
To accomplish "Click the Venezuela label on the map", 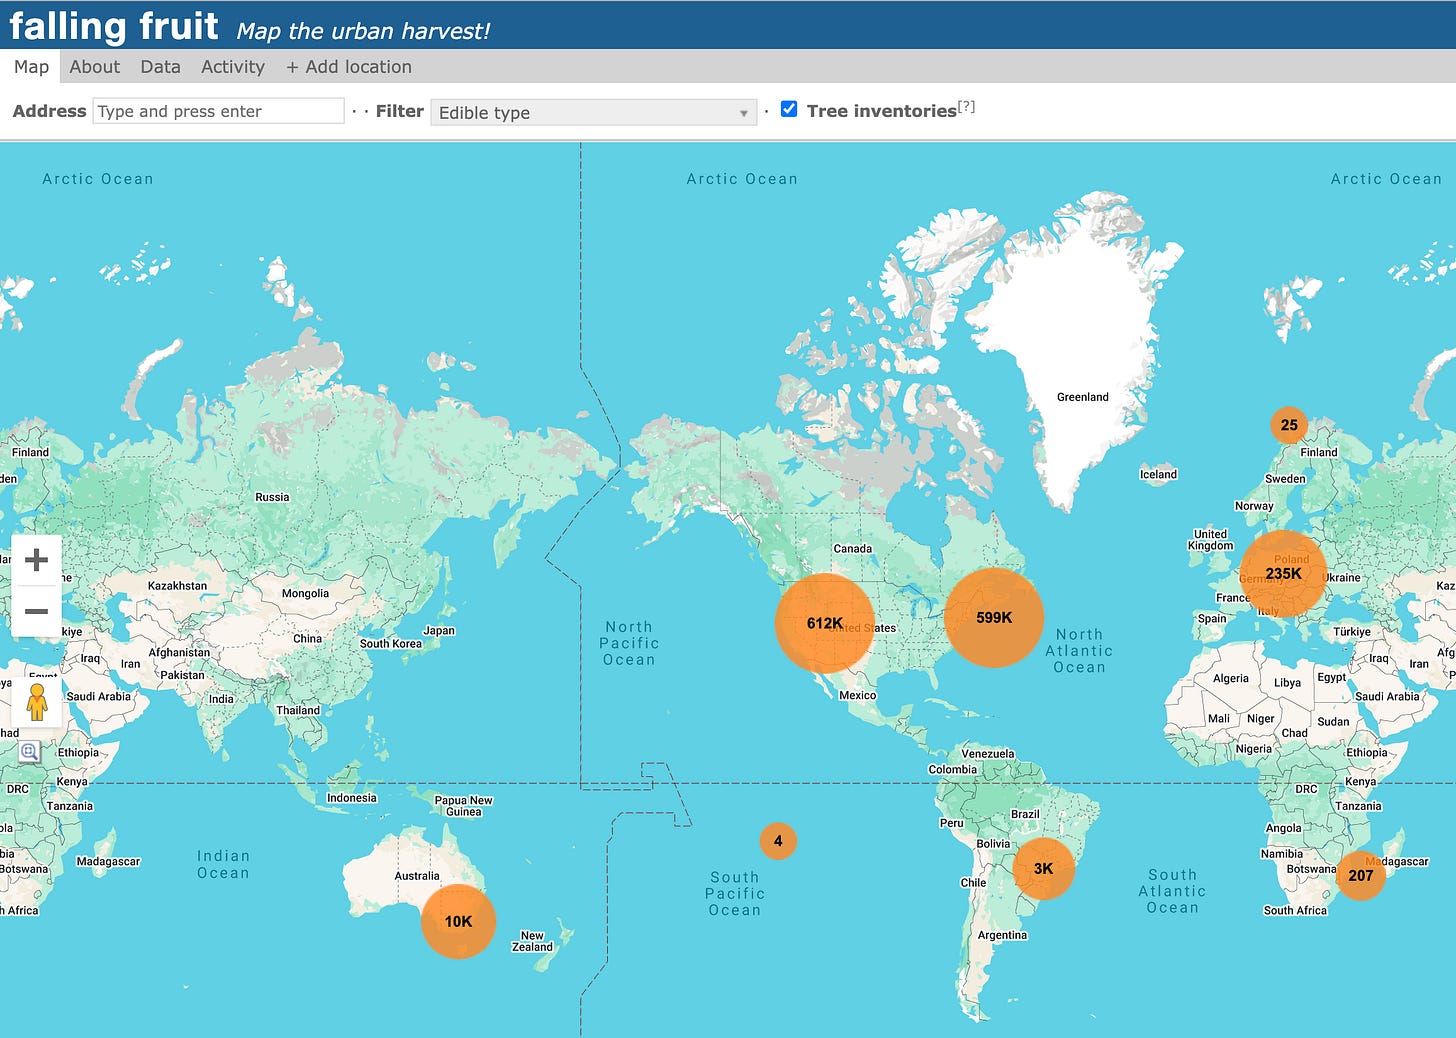I will click(988, 754).
